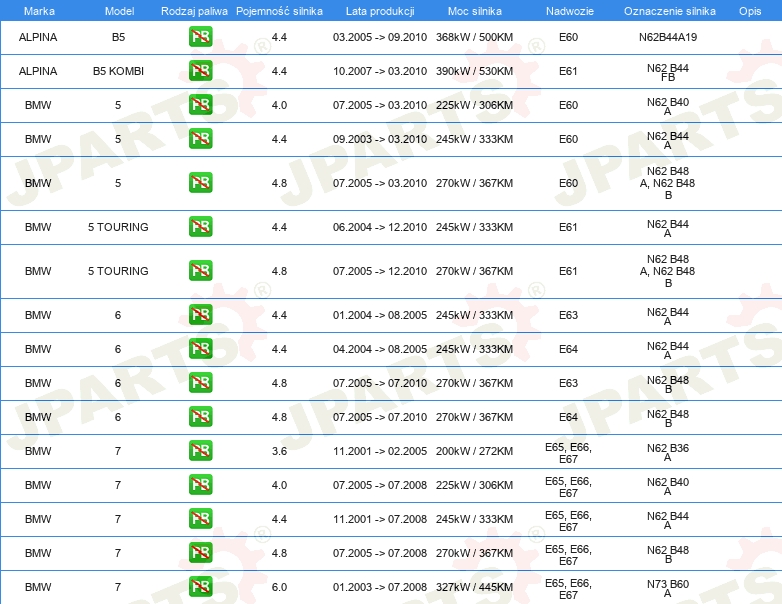Click the 06.2004 -> 12.2010 production dates
Viewport: 782px width, 604px height.
(380, 227)
